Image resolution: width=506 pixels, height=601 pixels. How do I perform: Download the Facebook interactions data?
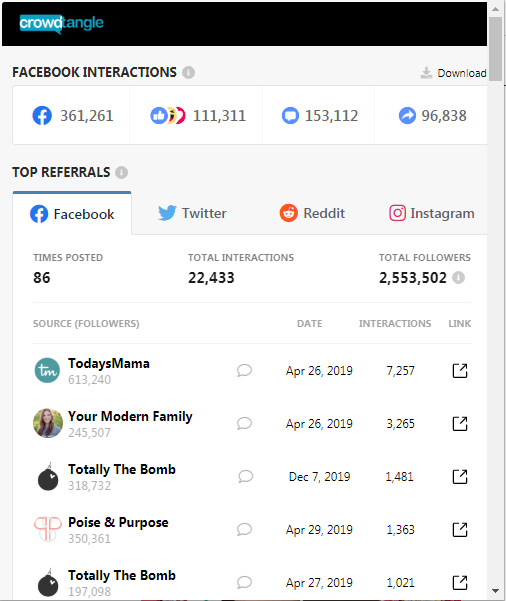pyautogui.click(x=453, y=73)
